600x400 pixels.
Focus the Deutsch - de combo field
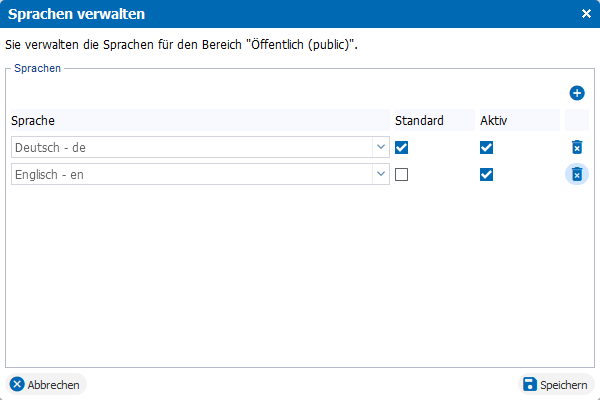click(200, 147)
